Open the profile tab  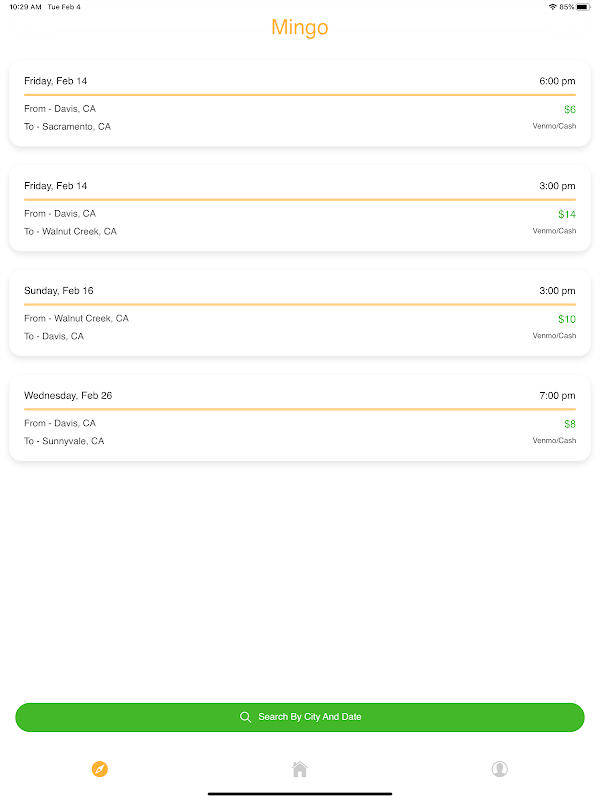pyautogui.click(x=500, y=769)
